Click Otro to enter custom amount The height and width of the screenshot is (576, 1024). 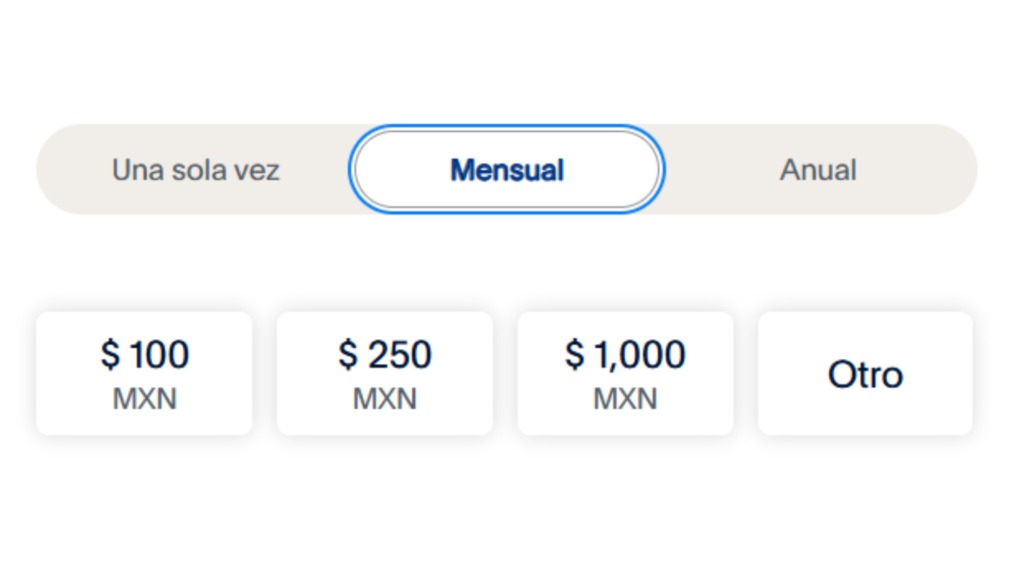(x=865, y=374)
